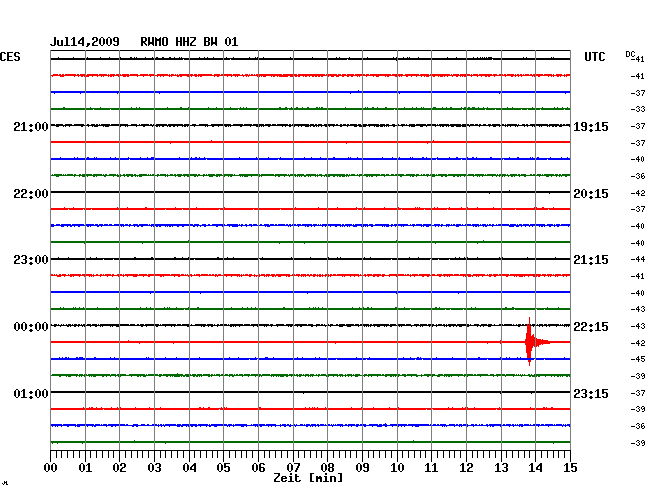
Task: Click minute 00 on the Zeit axis
Action: point(51,468)
